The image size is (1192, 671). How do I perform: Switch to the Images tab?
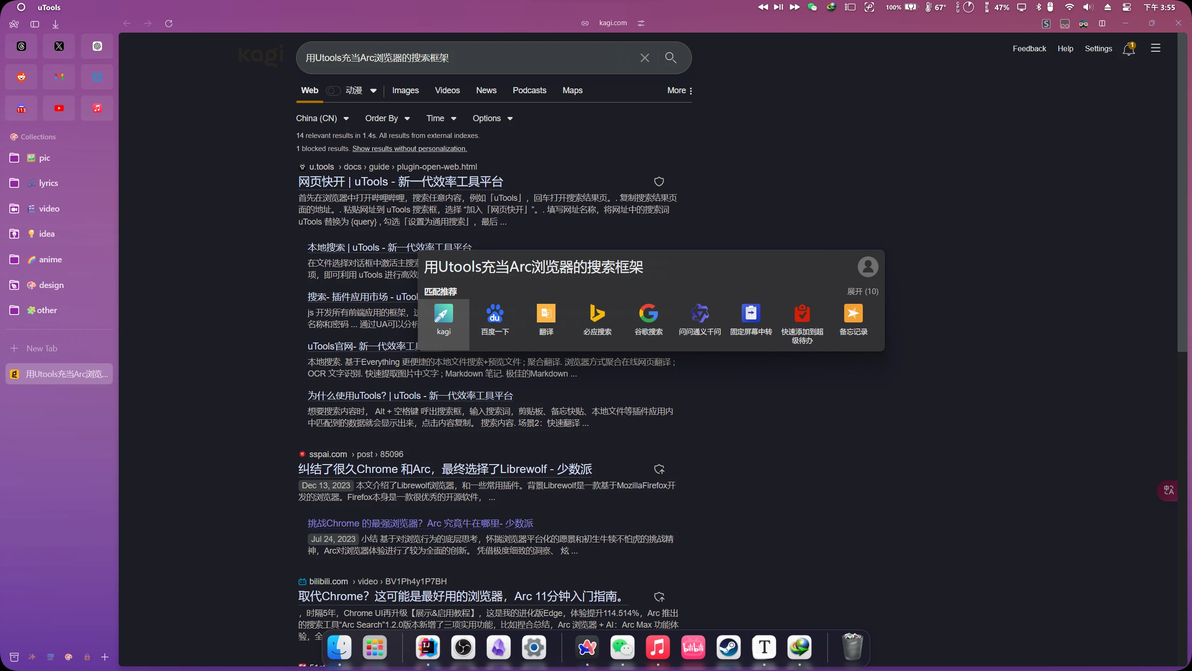[x=405, y=90]
